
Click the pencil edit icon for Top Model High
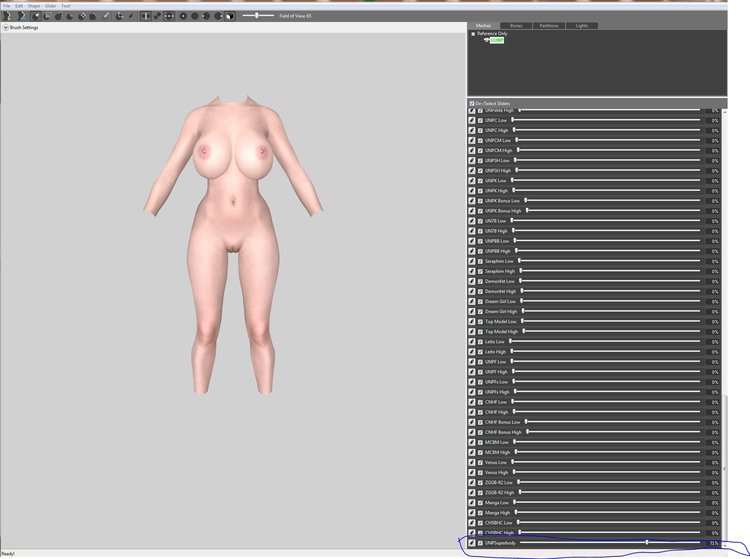pos(472,331)
